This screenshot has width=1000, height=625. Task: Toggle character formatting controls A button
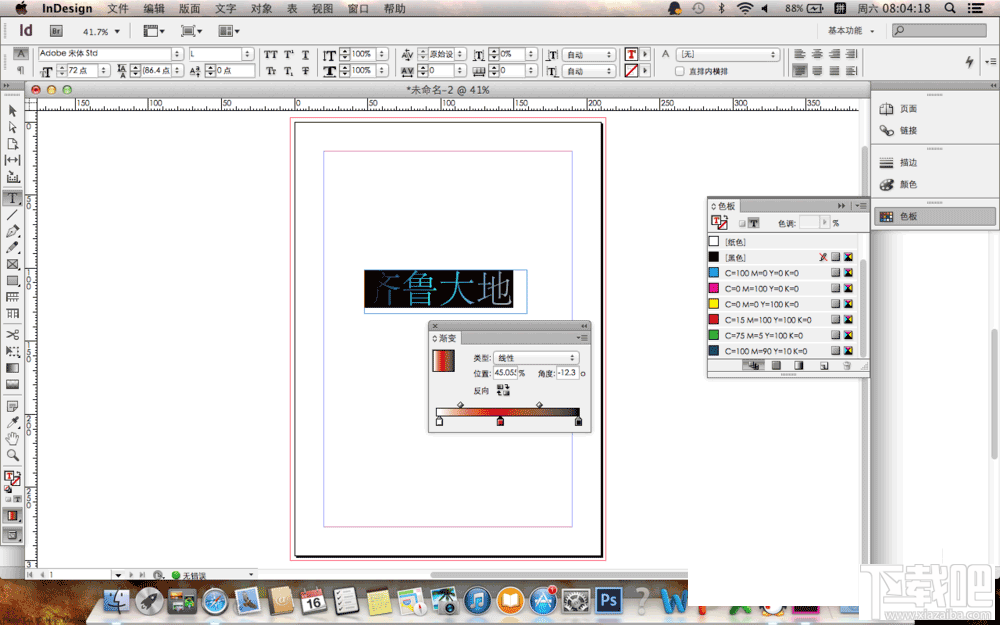21,54
